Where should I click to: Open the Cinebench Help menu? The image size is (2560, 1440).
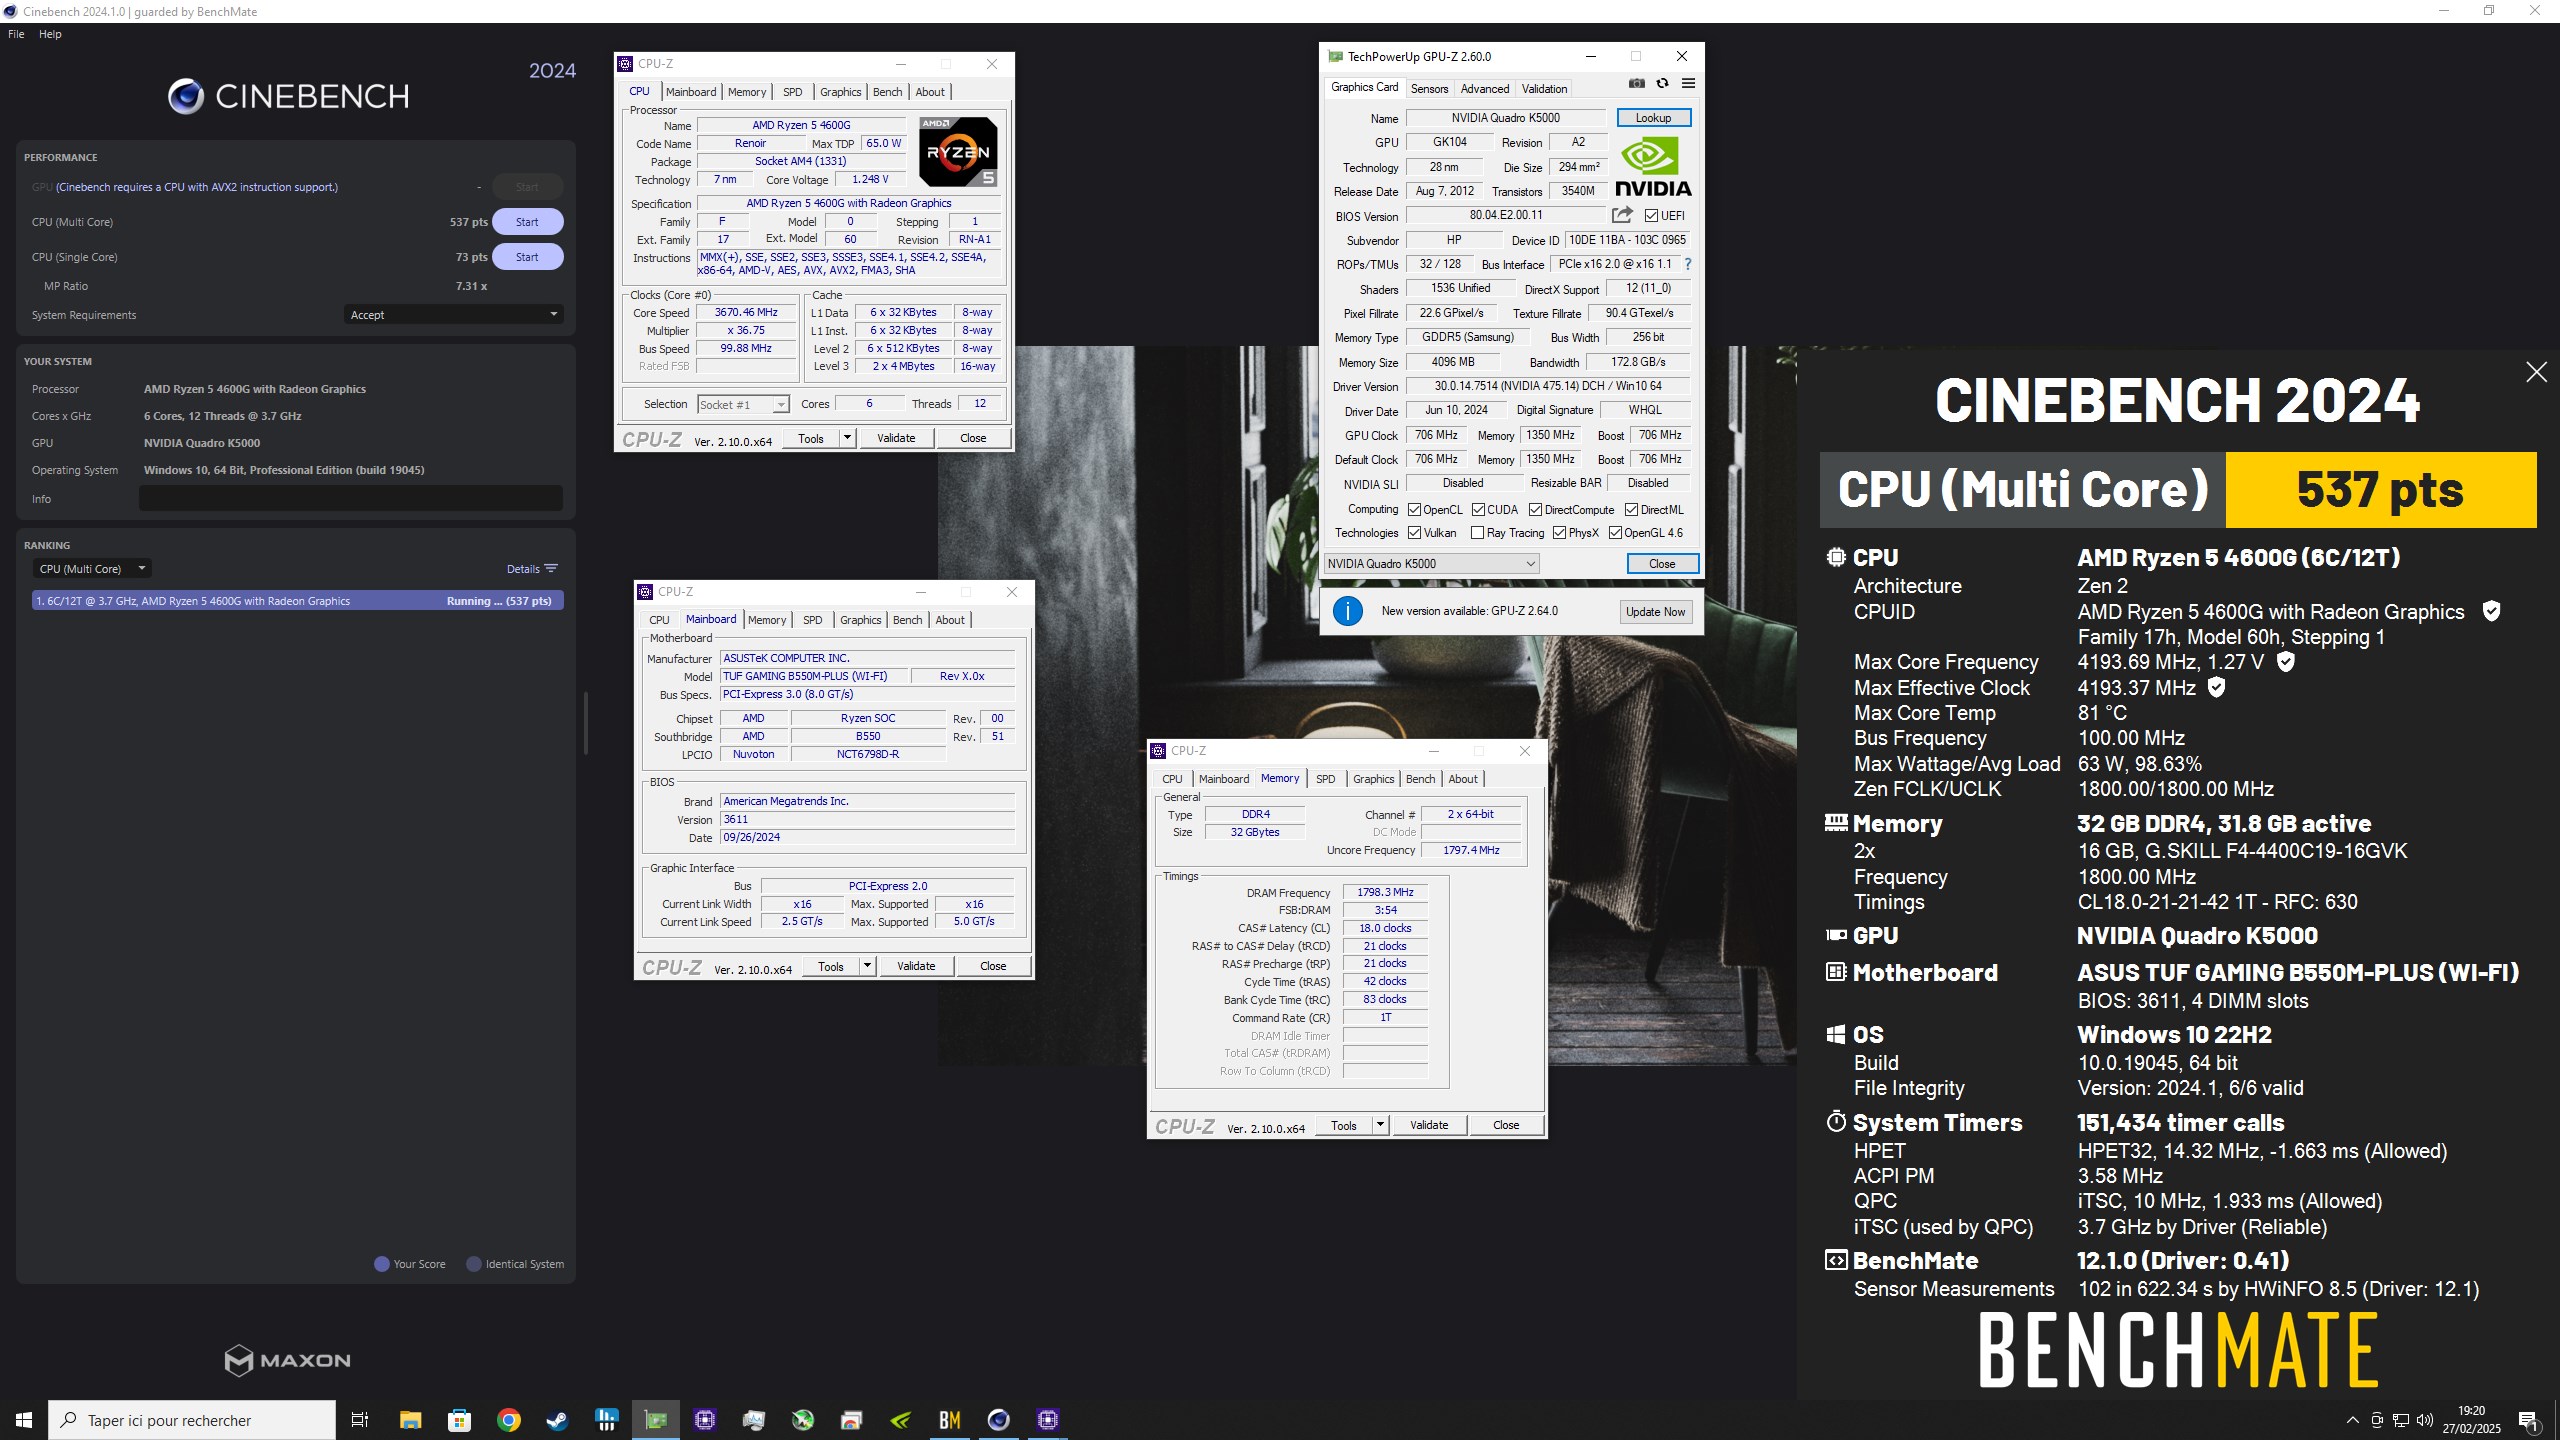50,34
